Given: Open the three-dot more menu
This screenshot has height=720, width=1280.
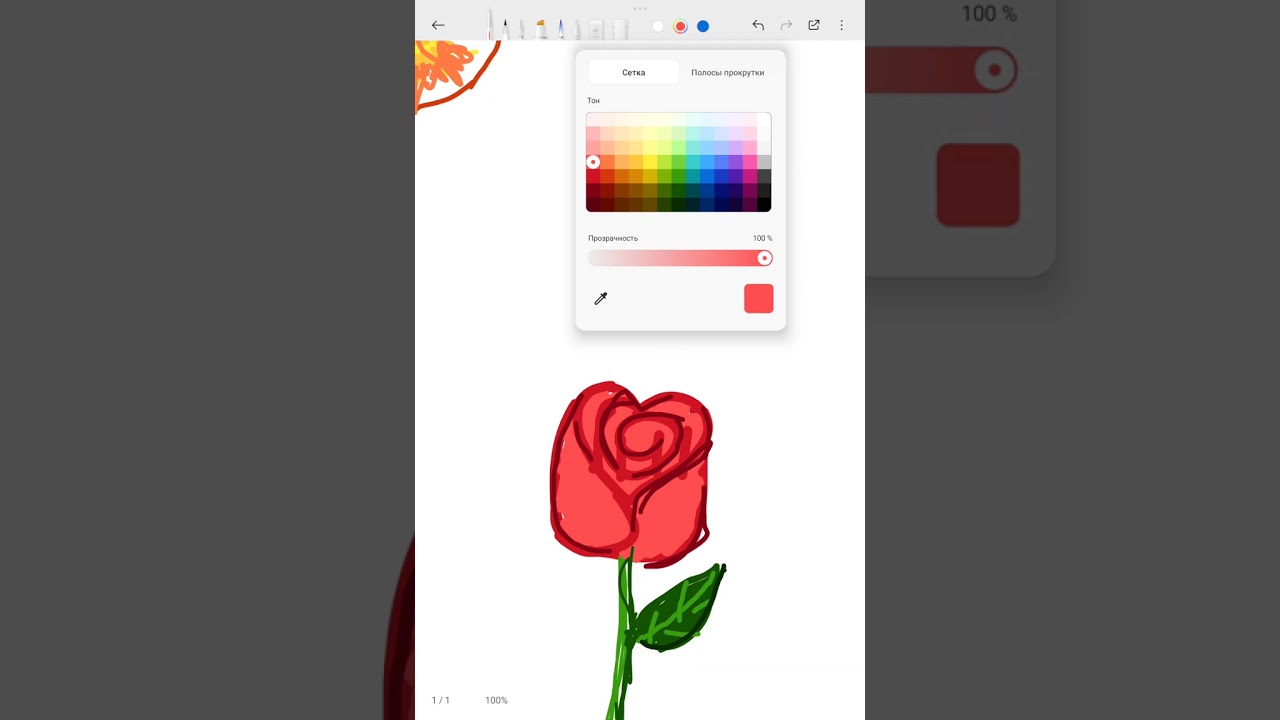Looking at the screenshot, I should 841,25.
